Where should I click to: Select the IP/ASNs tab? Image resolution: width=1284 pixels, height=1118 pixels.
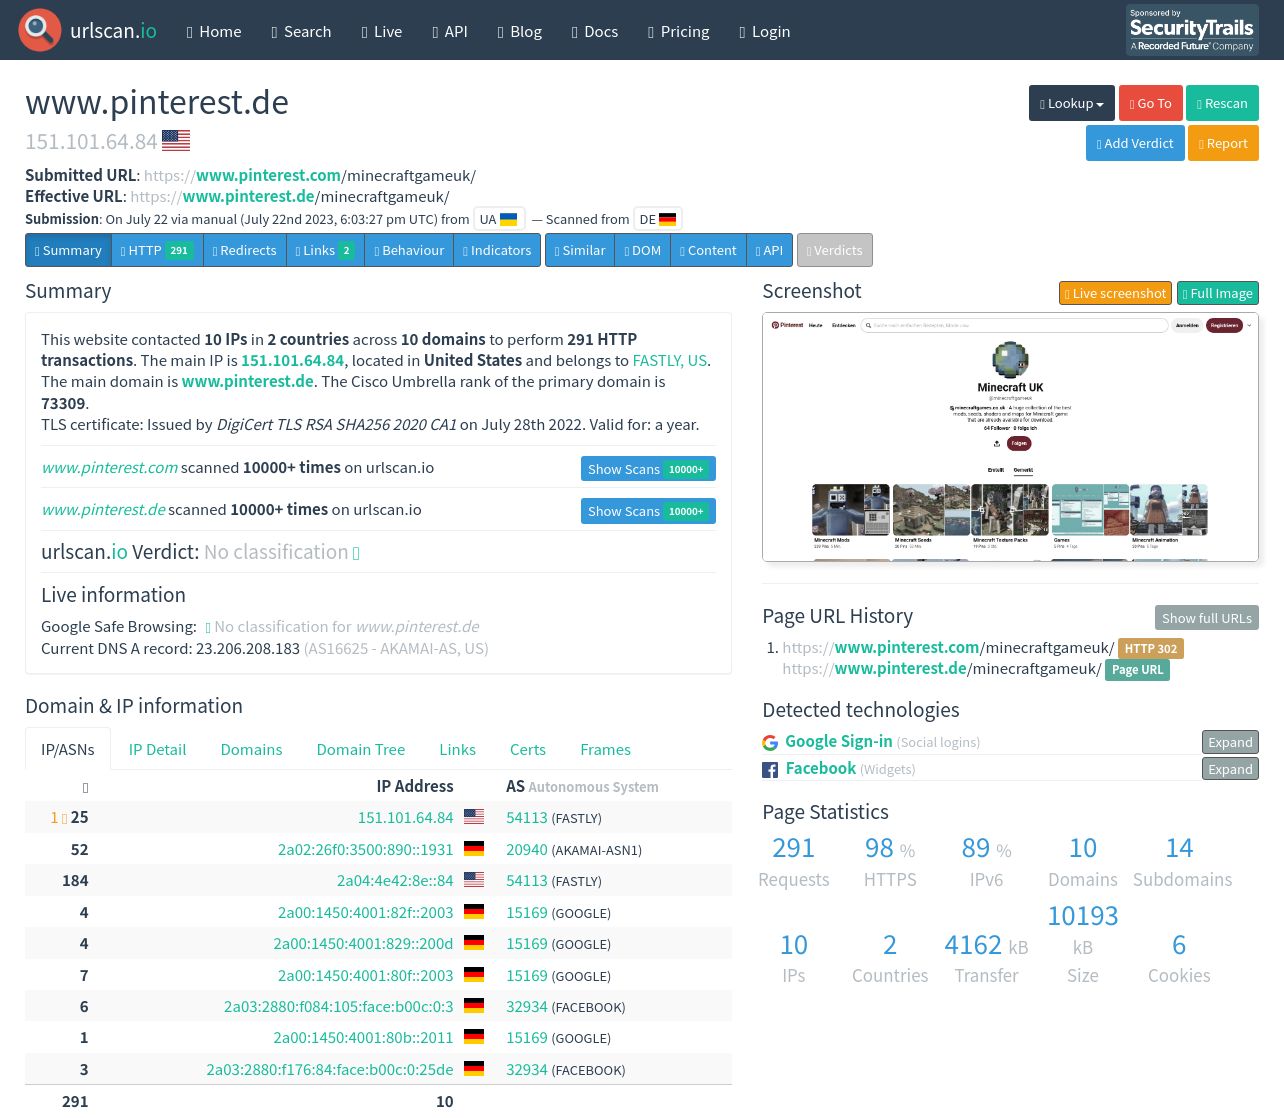68,749
